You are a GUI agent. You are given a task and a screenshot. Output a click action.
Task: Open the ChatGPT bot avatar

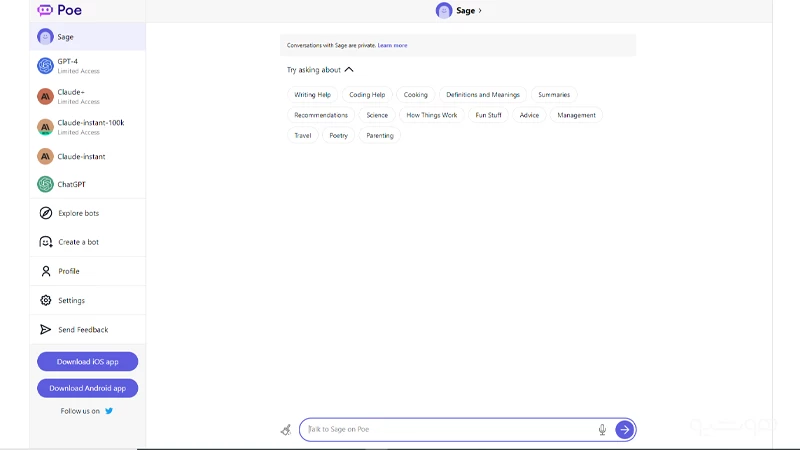45,184
